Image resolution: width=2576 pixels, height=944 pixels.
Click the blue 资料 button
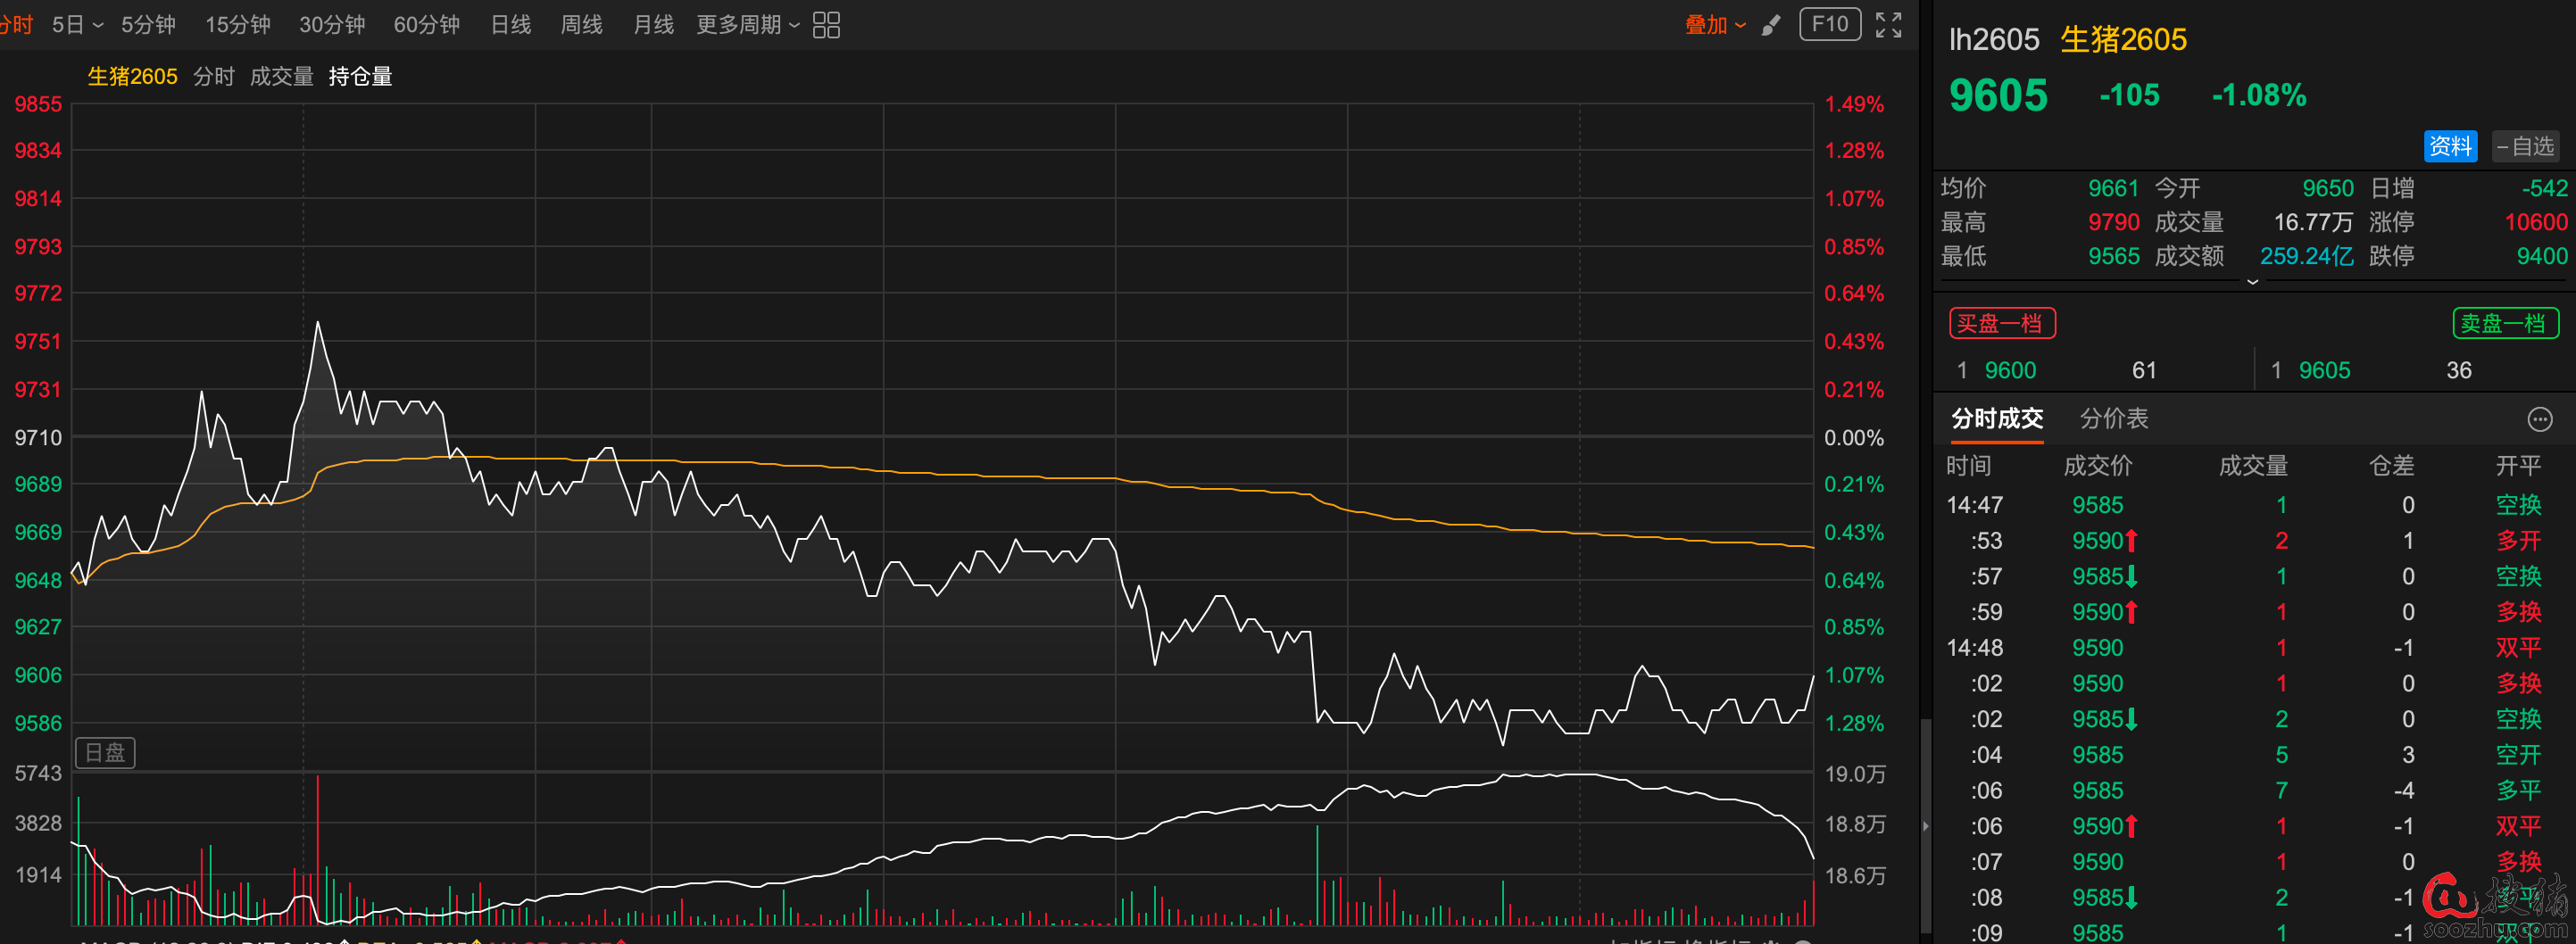click(x=2450, y=146)
